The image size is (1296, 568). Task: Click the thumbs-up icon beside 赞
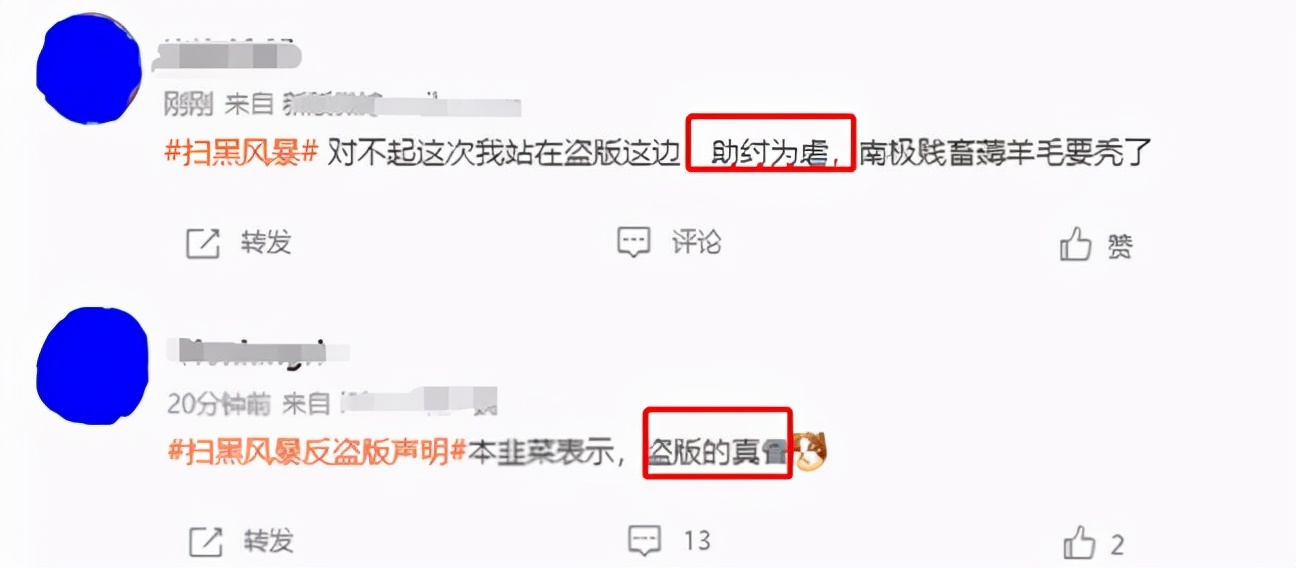1076,243
